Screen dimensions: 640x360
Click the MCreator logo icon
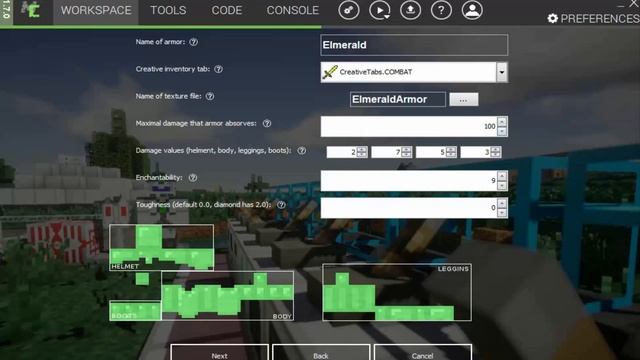click(31, 10)
